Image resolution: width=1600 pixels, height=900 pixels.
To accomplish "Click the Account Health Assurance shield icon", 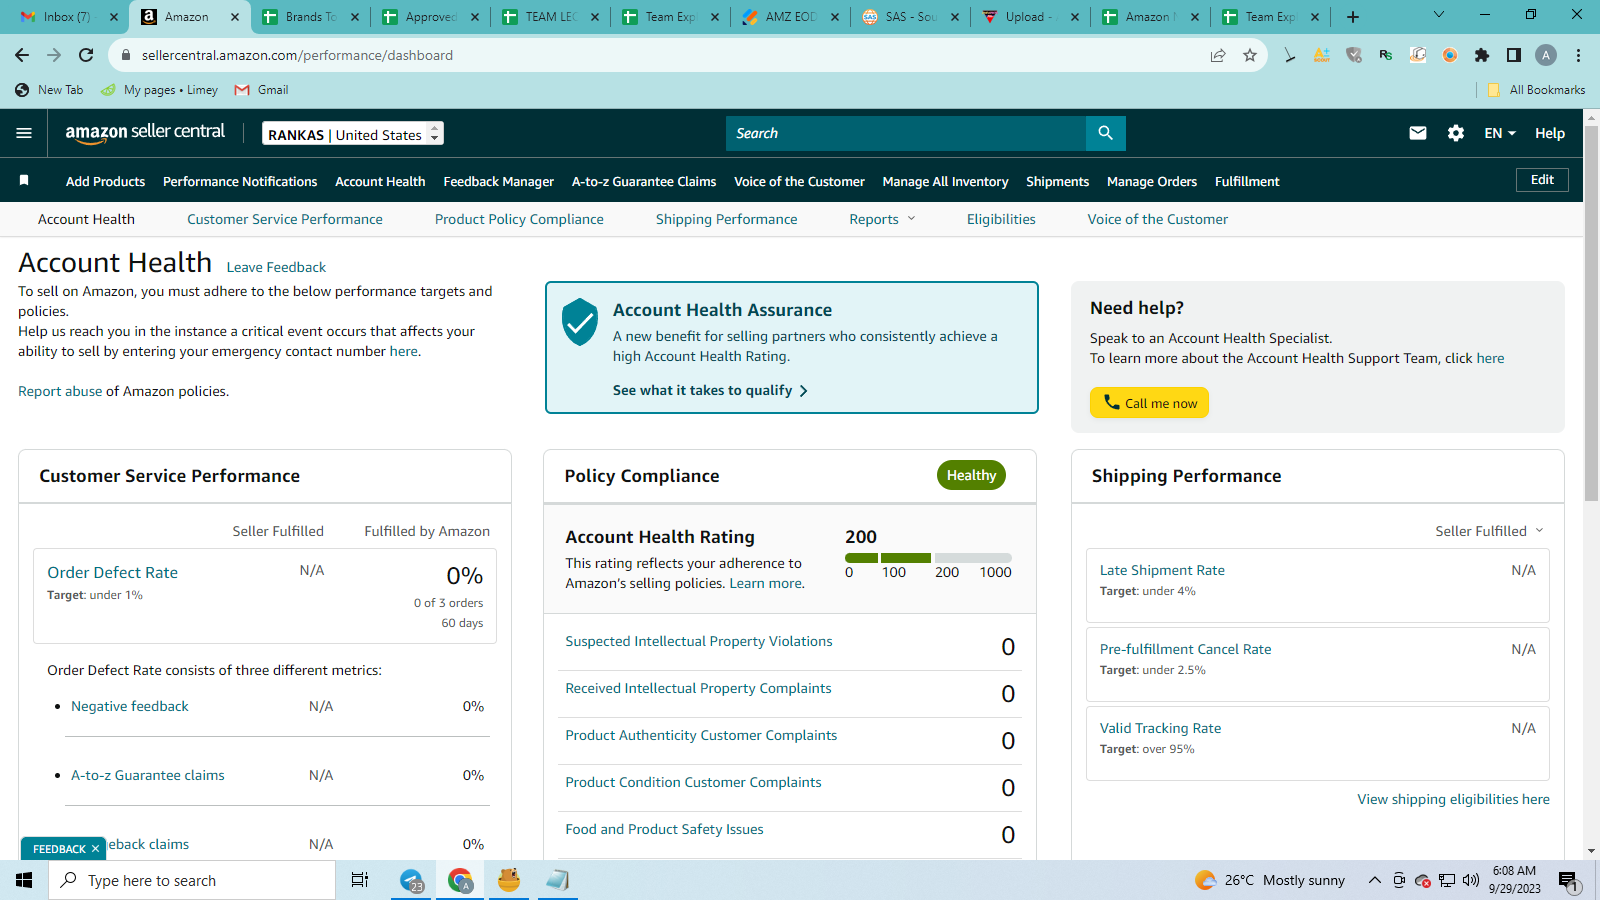I will point(580,321).
